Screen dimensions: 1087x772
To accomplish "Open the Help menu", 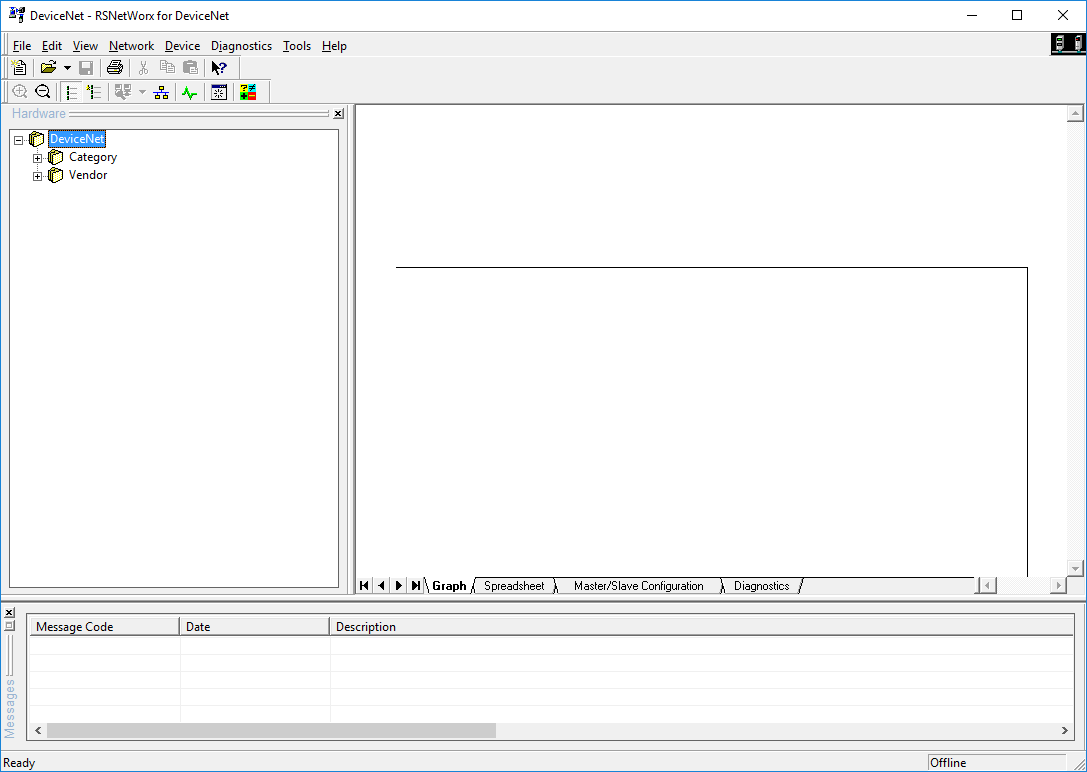I will pos(334,46).
